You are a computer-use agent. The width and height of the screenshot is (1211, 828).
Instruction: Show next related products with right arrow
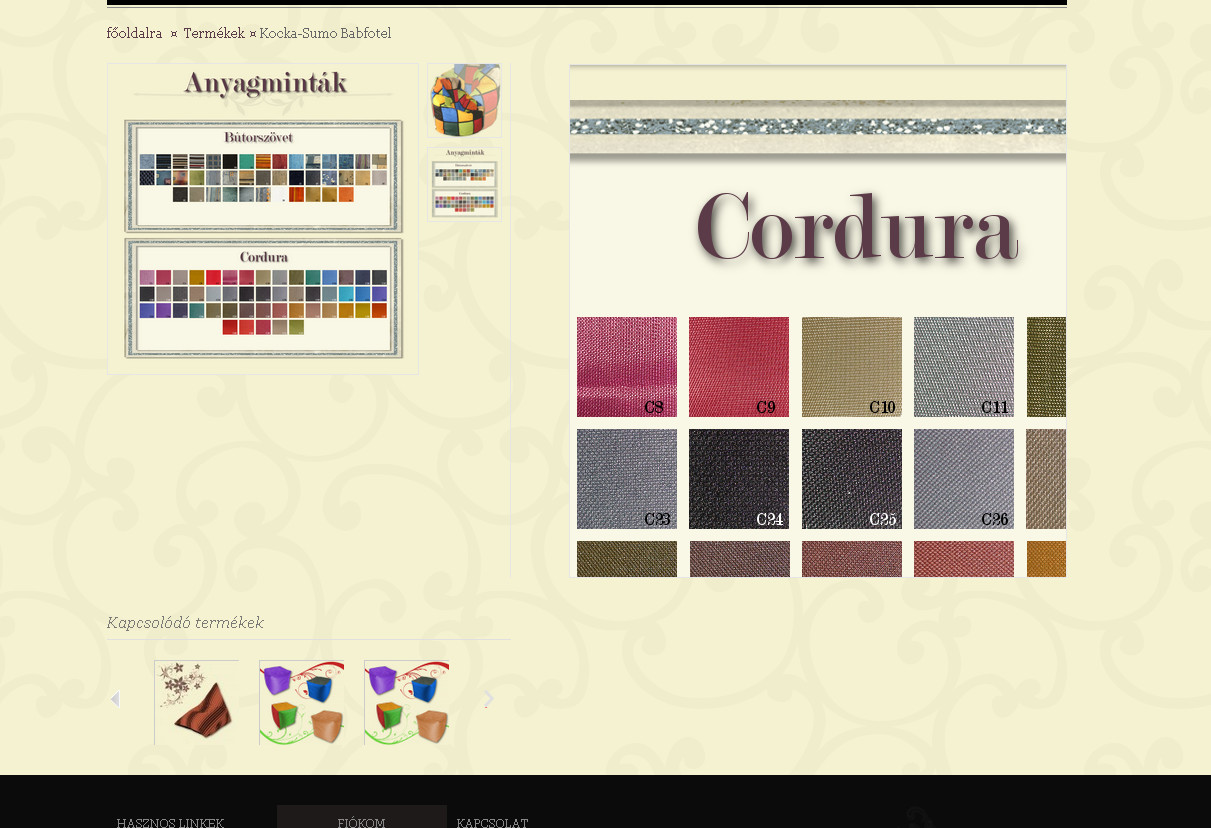pyautogui.click(x=489, y=699)
